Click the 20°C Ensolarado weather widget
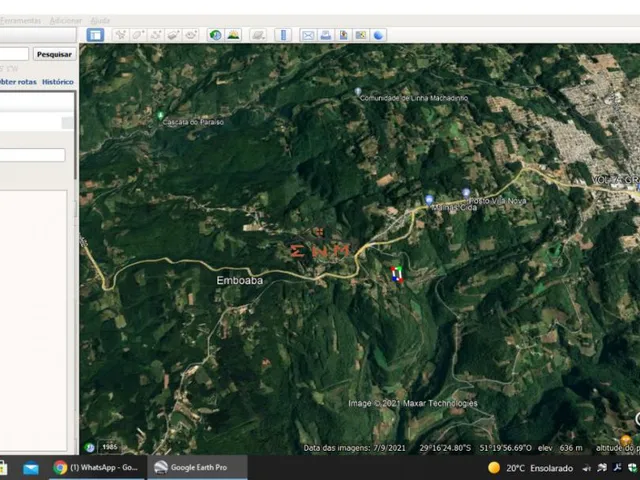640x480 pixels. (x=531, y=468)
